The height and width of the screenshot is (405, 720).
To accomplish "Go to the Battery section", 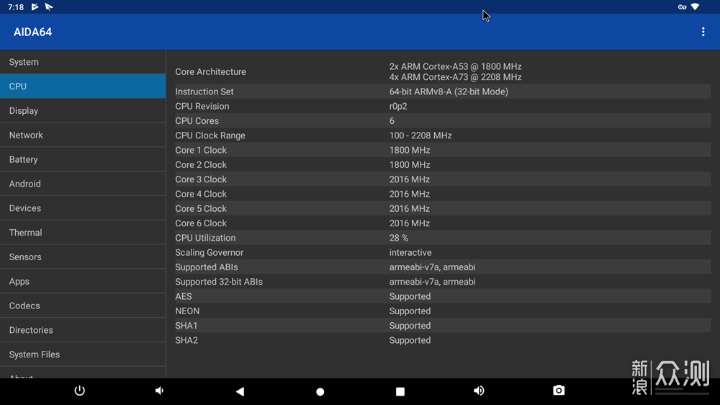I will [x=82, y=160].
